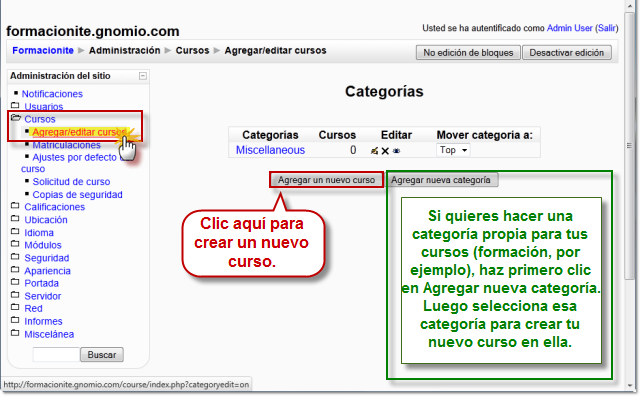Delete the Miscellaneous category with X icon
The height and width of the screenshot is (396, 640).
[x=385, y=151]
